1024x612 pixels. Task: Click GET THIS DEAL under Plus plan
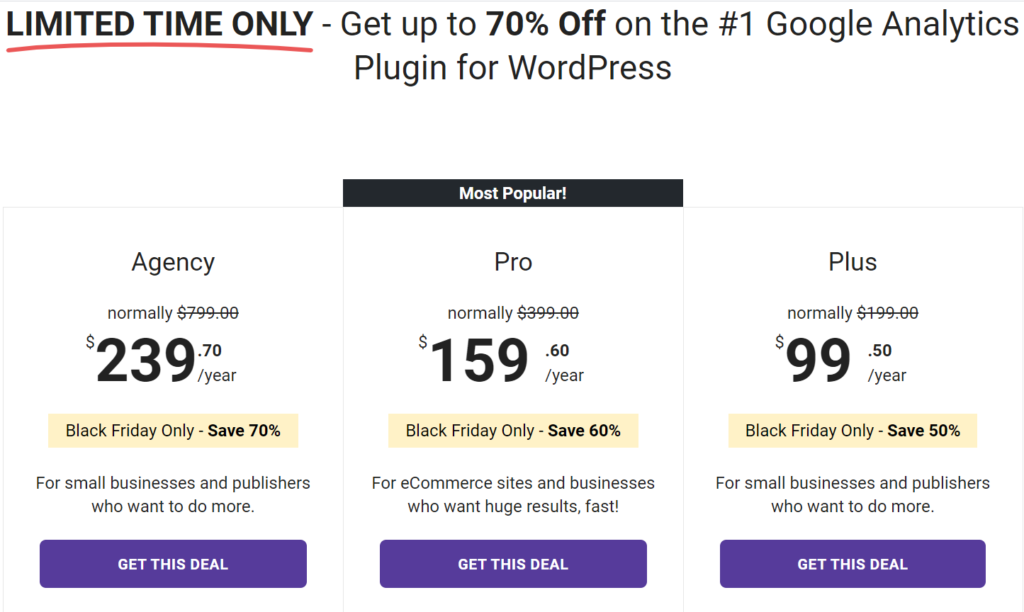pyautogui.click(x=853, y=564)
